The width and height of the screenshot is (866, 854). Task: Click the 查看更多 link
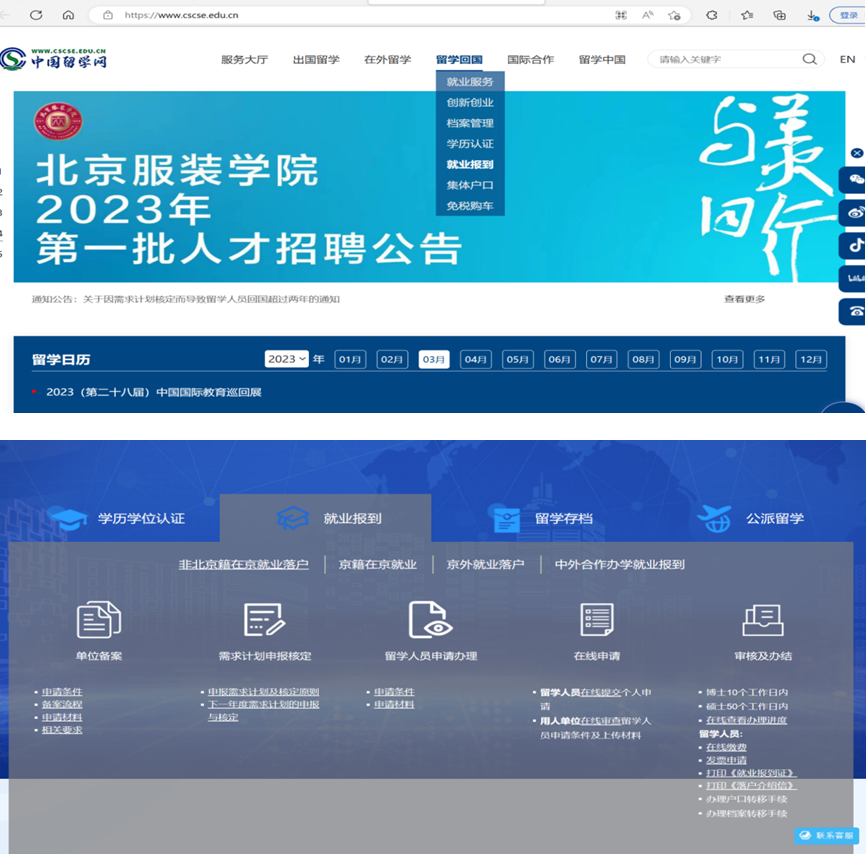tap(744, 299)
